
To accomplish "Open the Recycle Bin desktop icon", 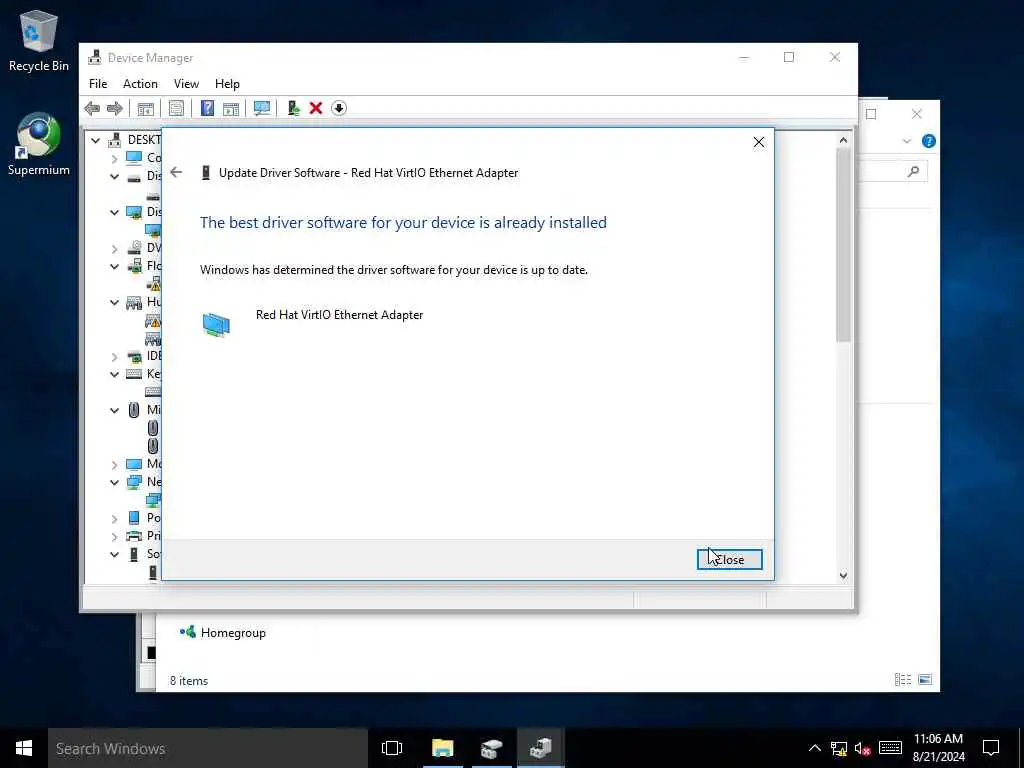I will pos(39,40).
